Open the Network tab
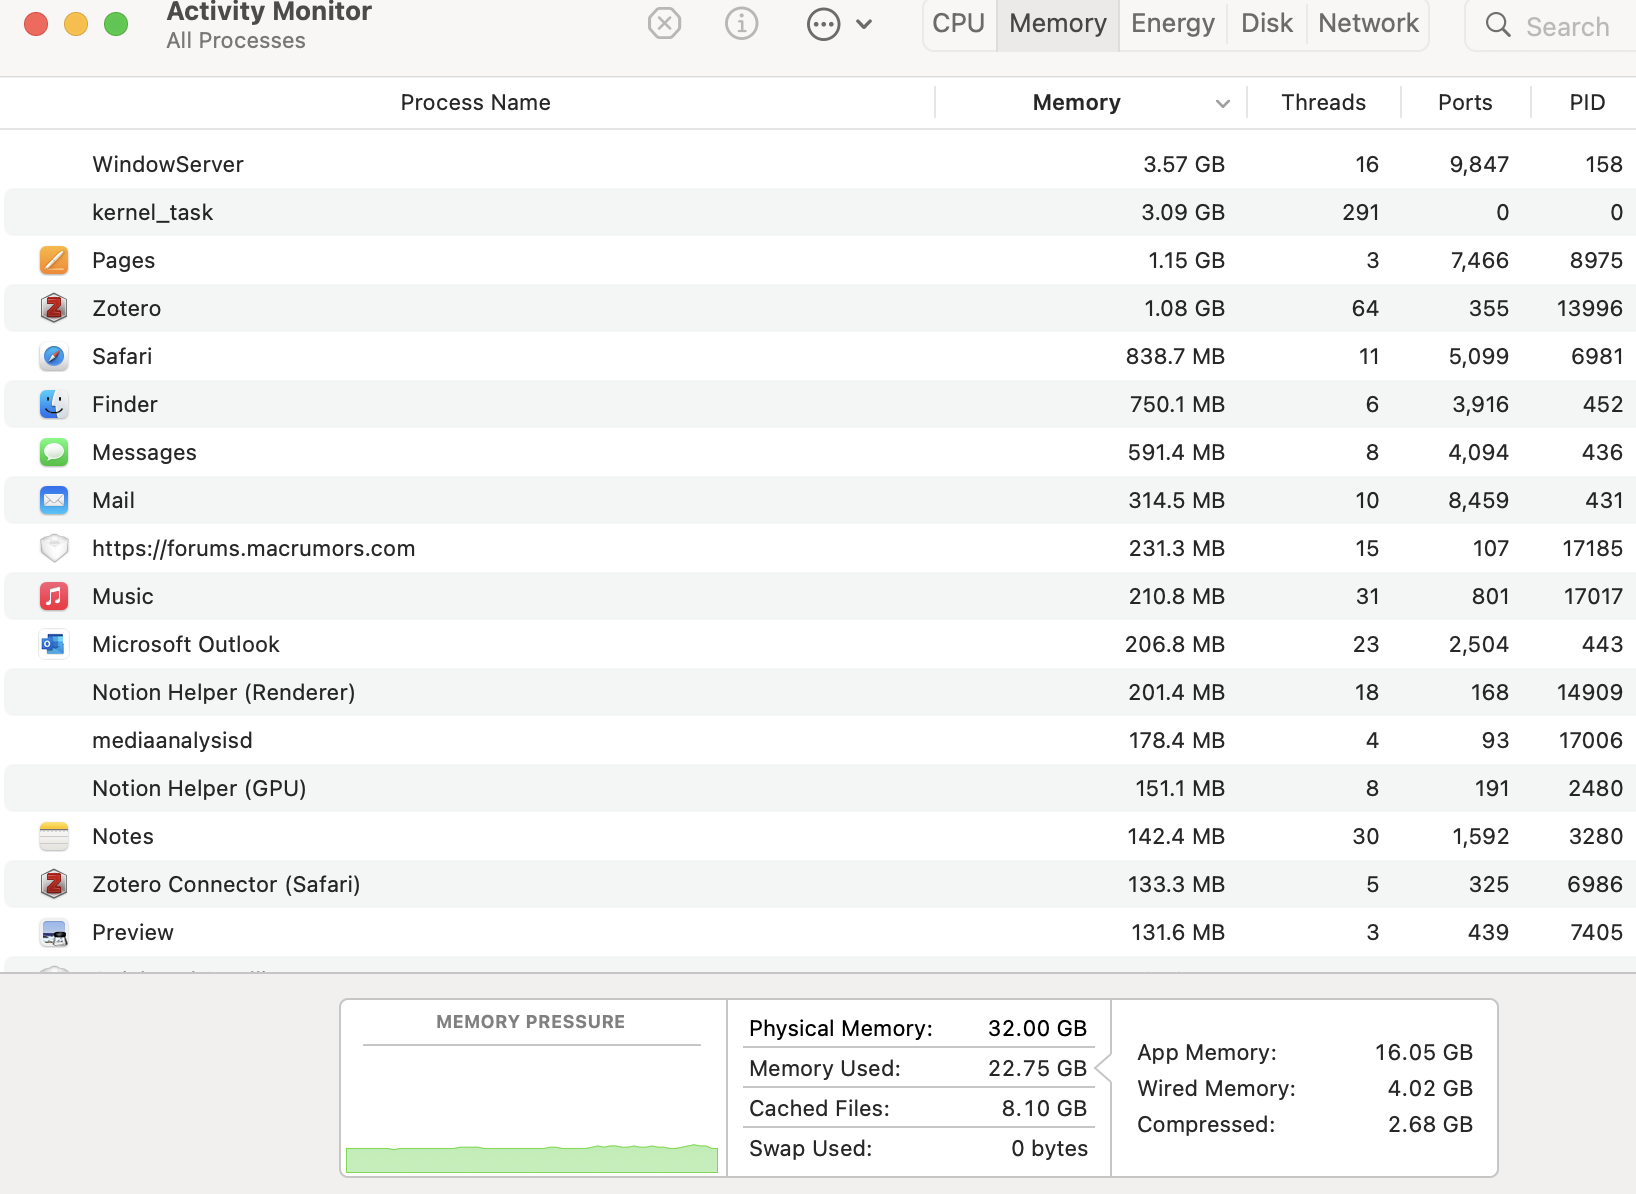This screenshot has height=1194, width=1636. [x=1367, y=24]
